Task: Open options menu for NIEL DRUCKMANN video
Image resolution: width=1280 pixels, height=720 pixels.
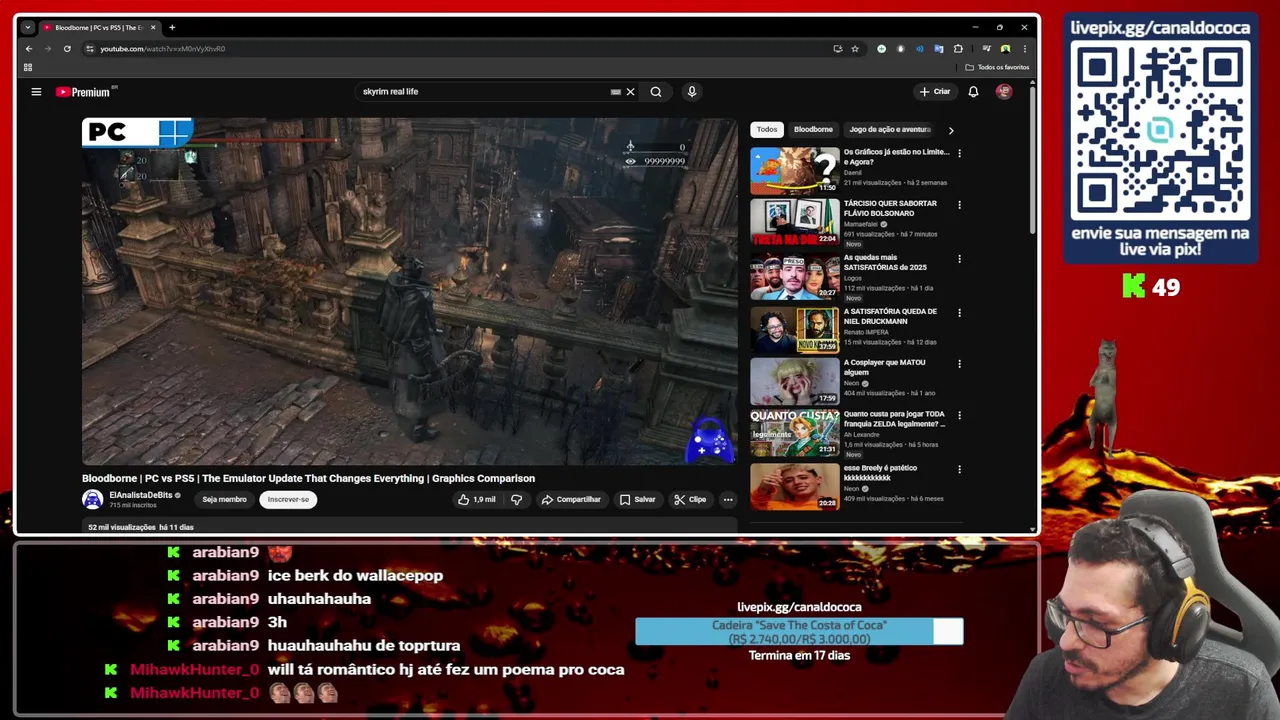Action: (959, 312)
